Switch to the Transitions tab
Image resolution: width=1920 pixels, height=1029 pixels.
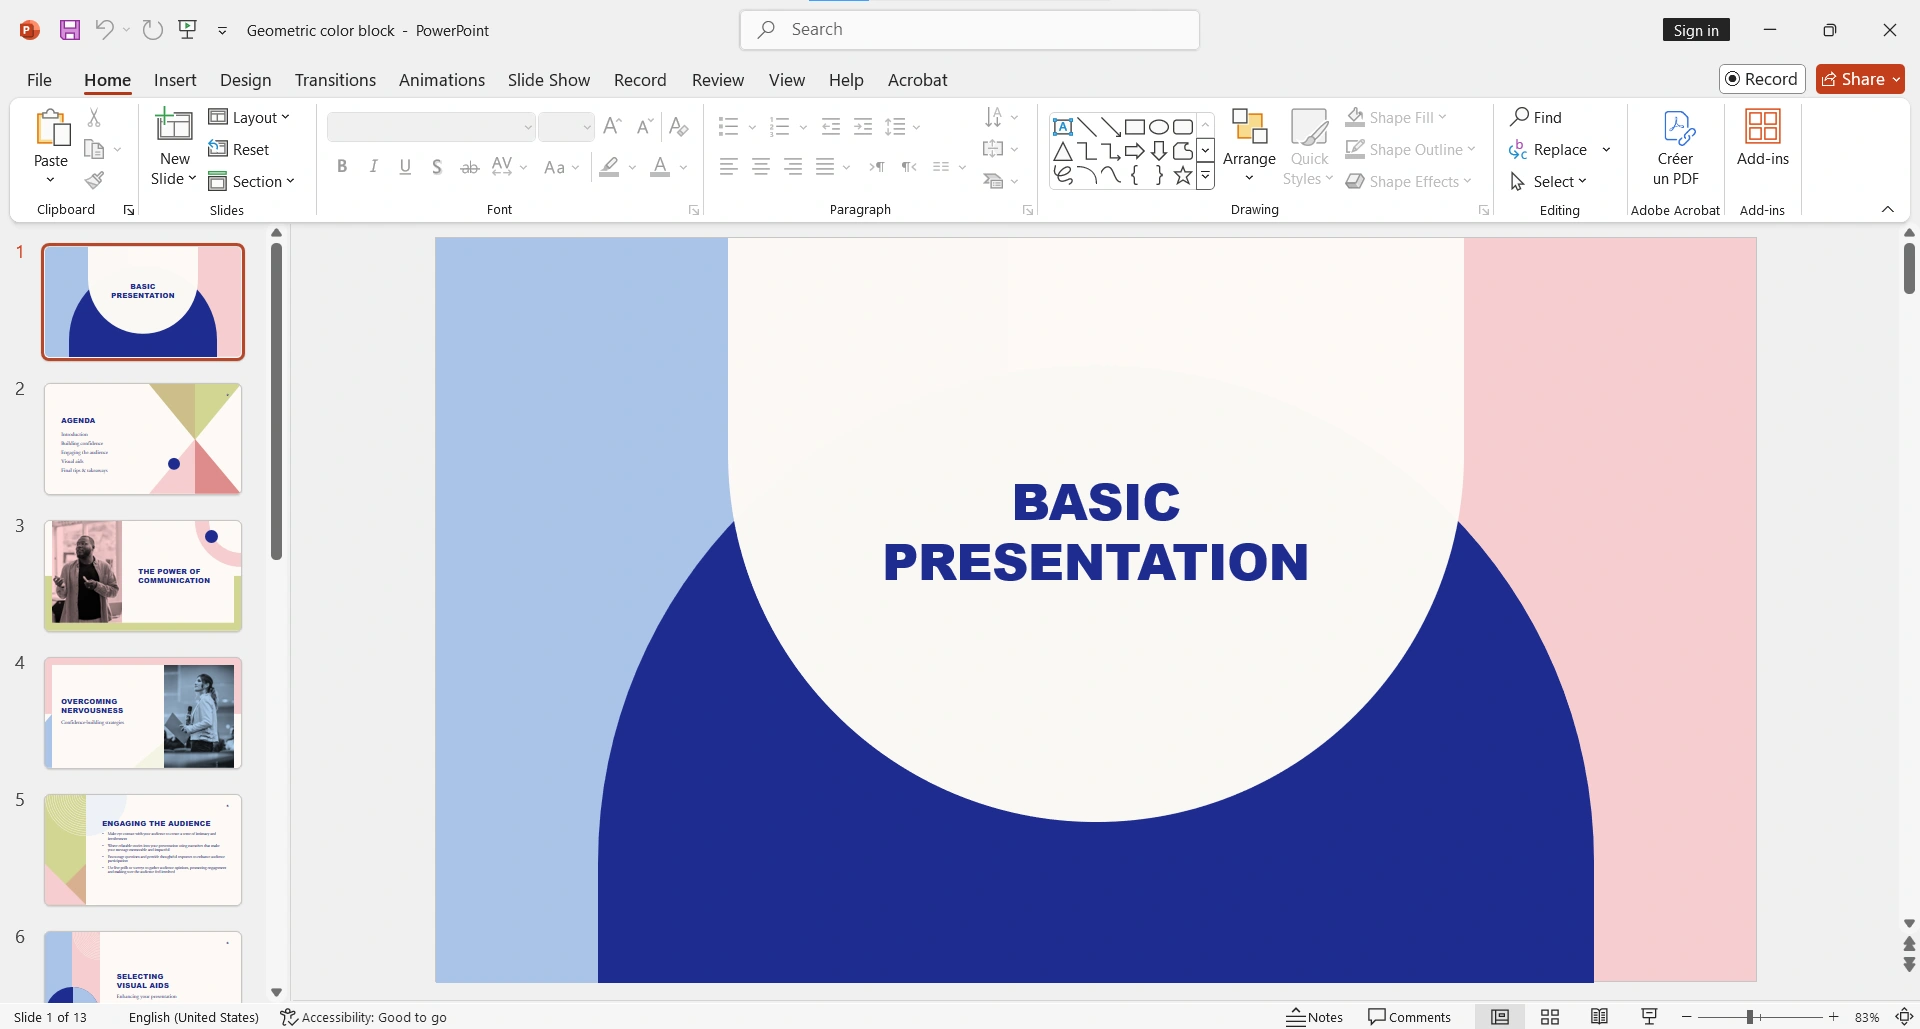click(334, 79)
